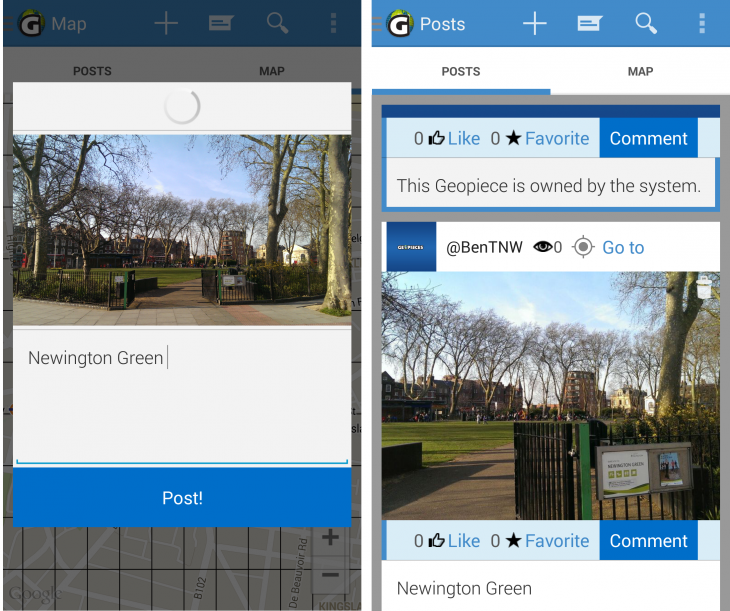Comment on the system-owned Geopiece
Screen dimensions: 730x611
click(648, 139)
